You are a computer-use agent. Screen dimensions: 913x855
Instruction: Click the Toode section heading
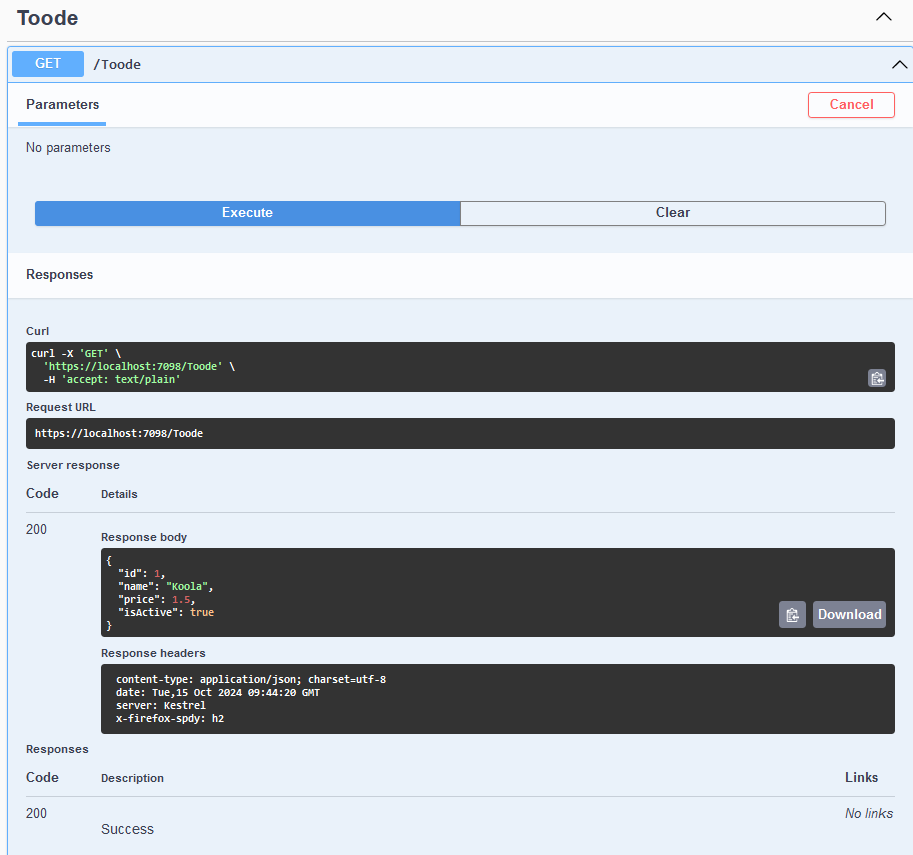[47, 18]
